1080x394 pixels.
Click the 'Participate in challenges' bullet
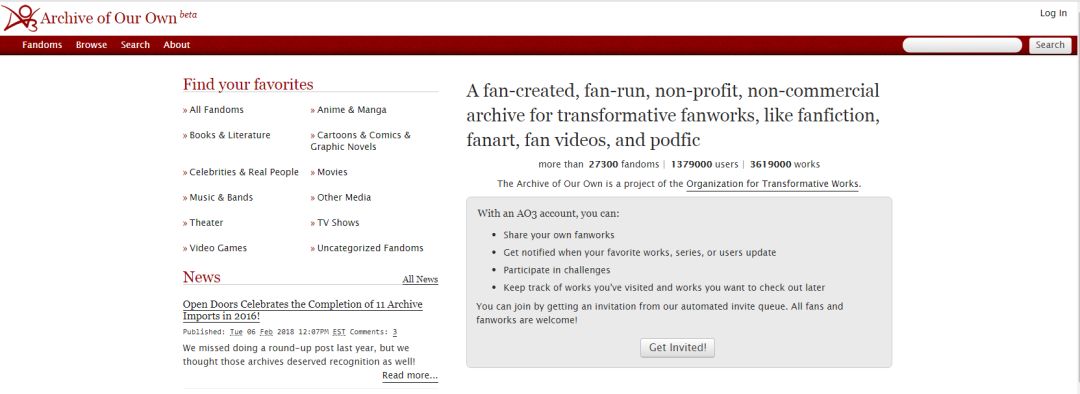(x=557, y=270)
